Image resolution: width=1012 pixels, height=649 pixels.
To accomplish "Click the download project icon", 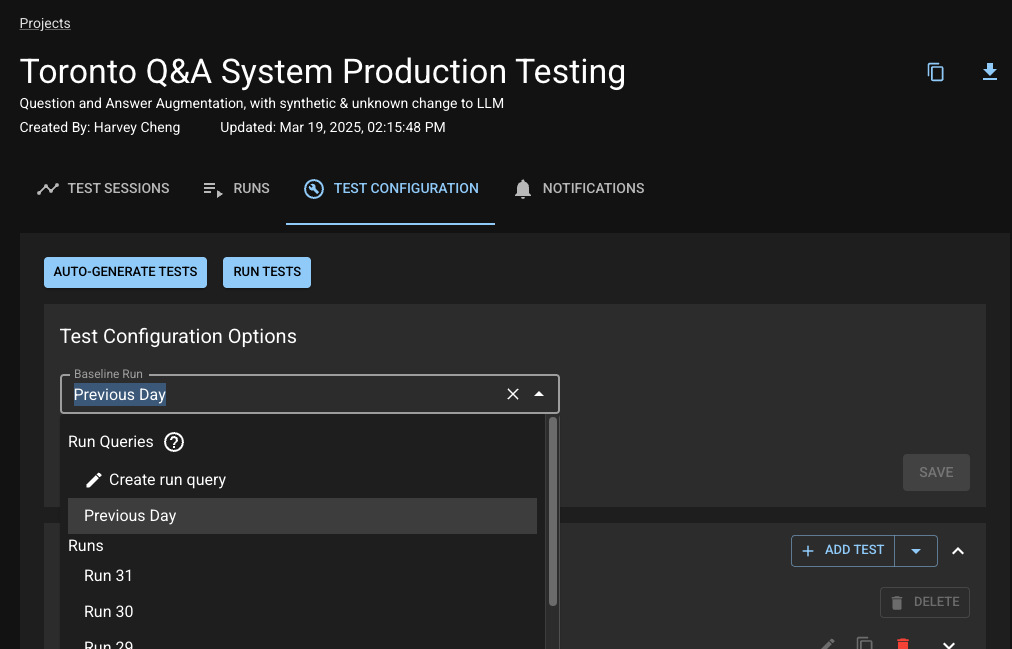I will click(989, 72).
